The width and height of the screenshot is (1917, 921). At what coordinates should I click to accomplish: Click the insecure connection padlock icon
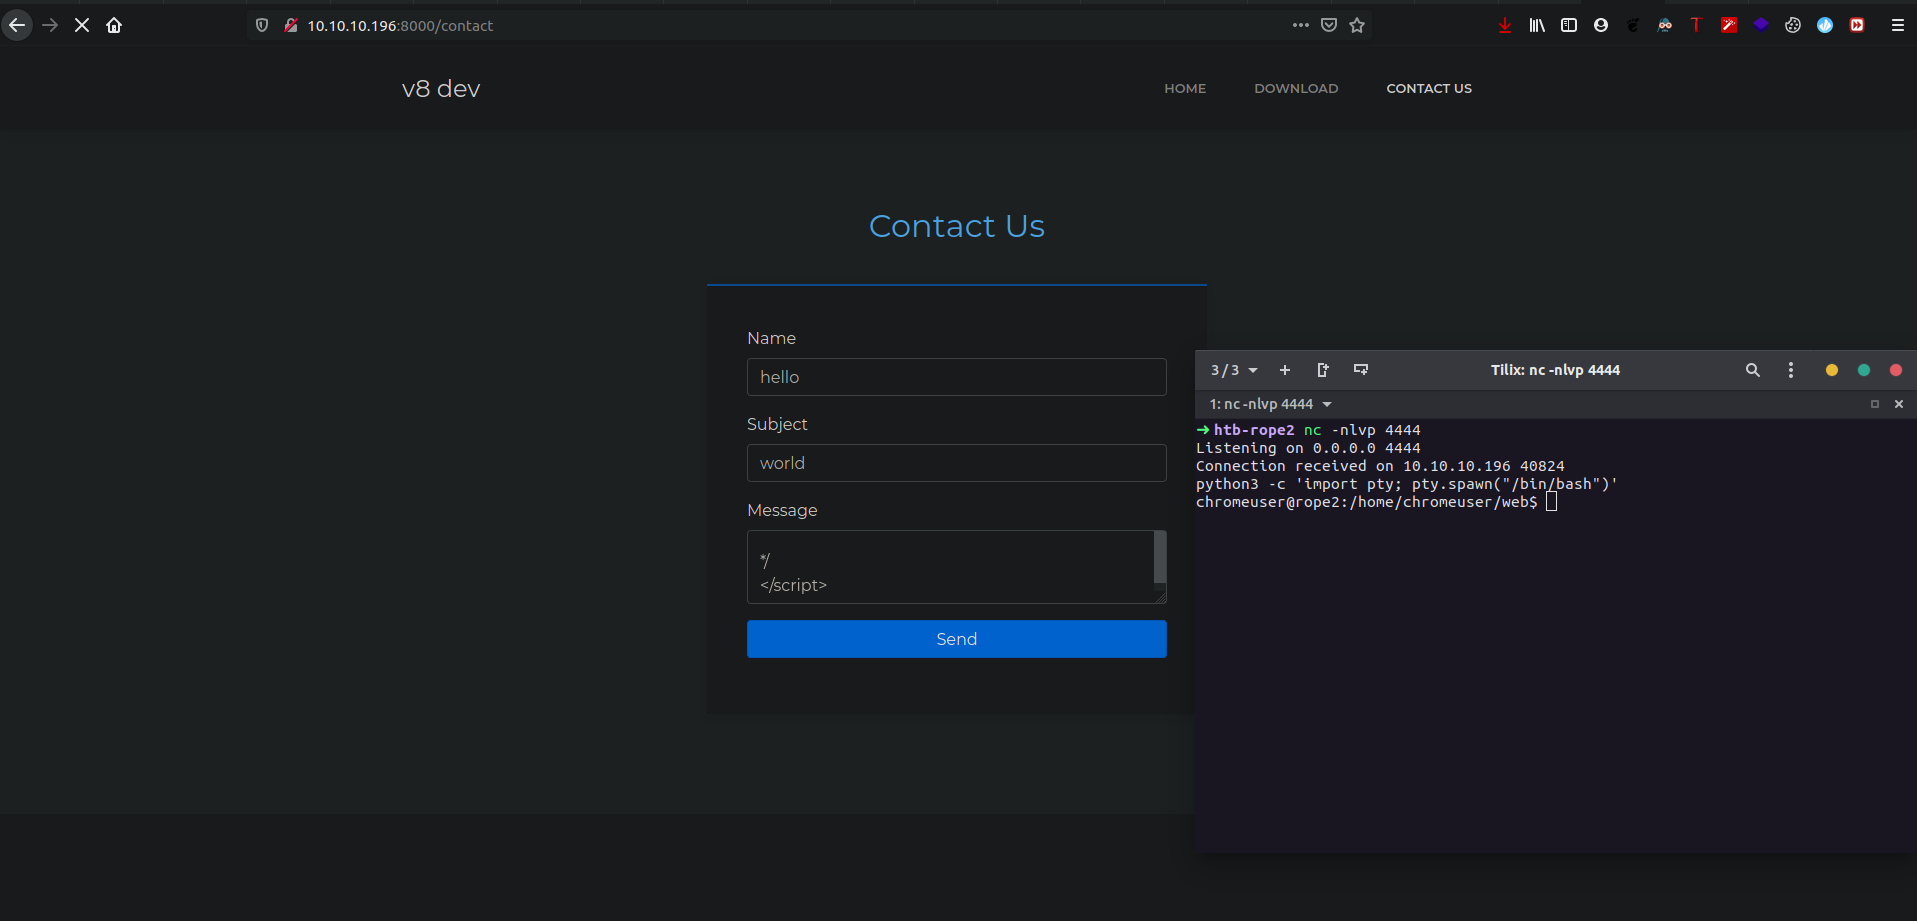click(290, 25)
